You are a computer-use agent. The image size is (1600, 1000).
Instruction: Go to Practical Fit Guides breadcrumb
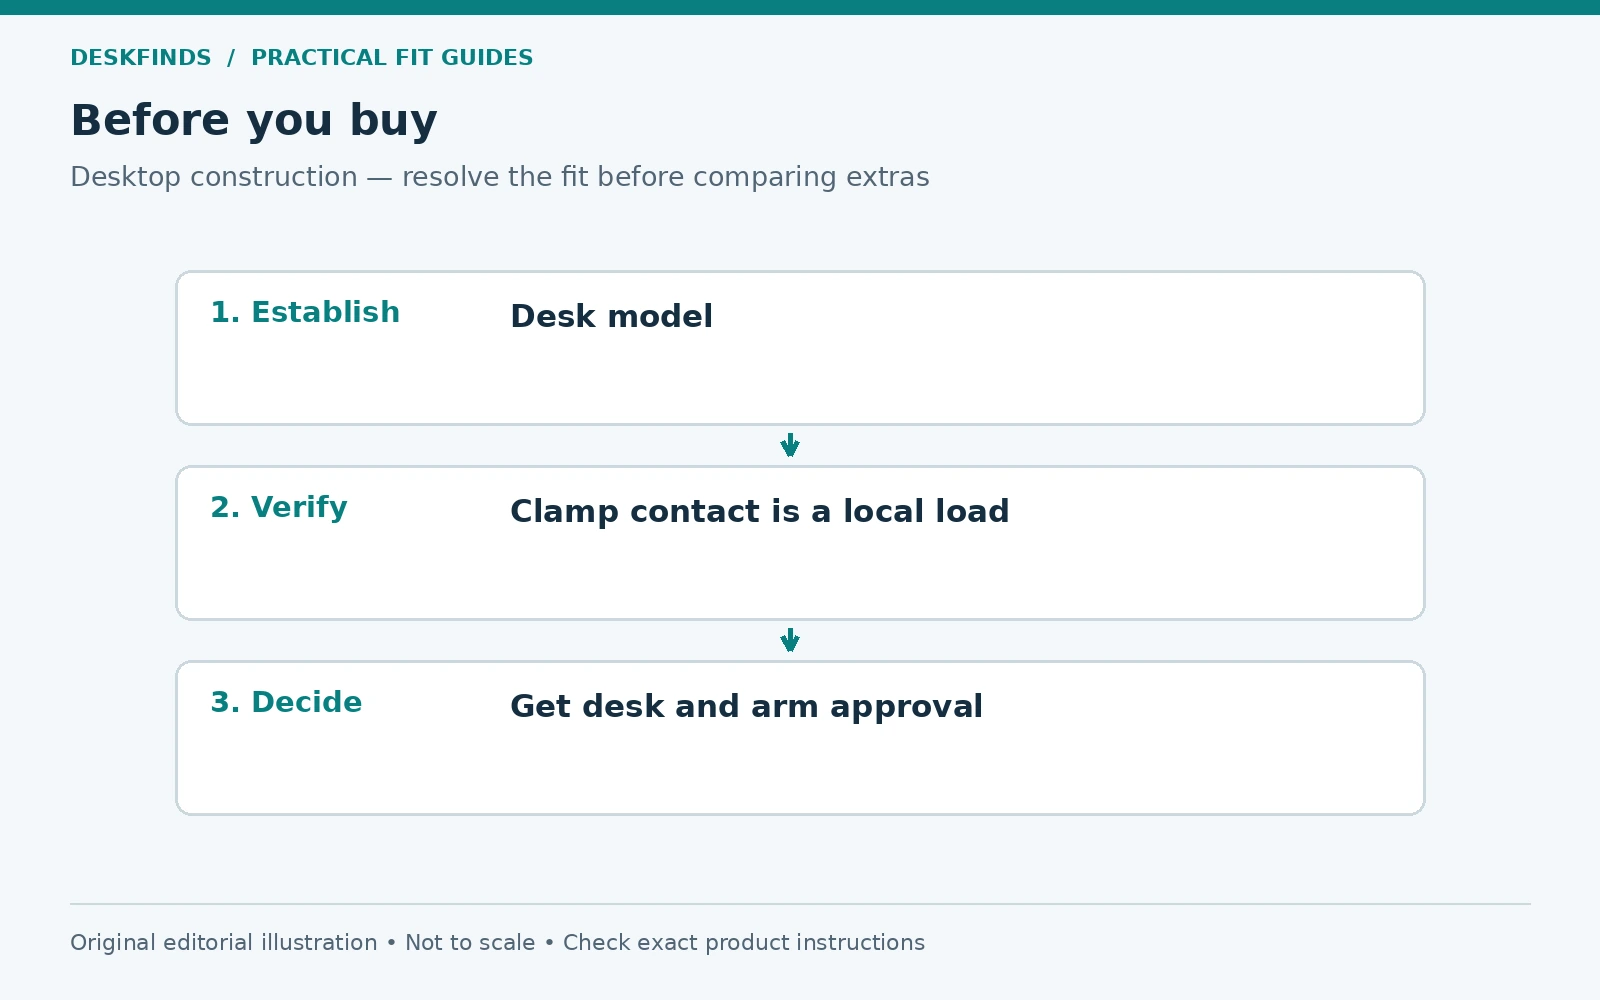tap(392, 58)
